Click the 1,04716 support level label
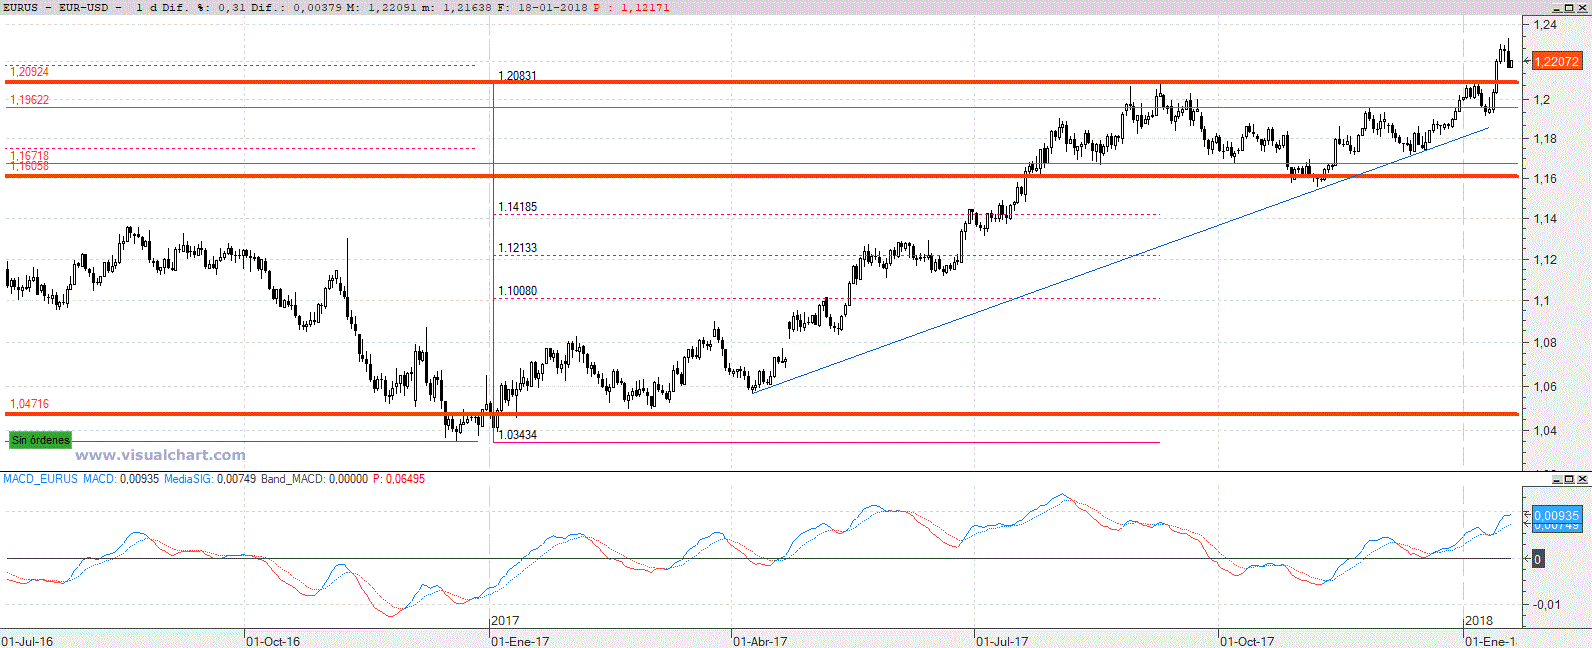 (29, 404)
